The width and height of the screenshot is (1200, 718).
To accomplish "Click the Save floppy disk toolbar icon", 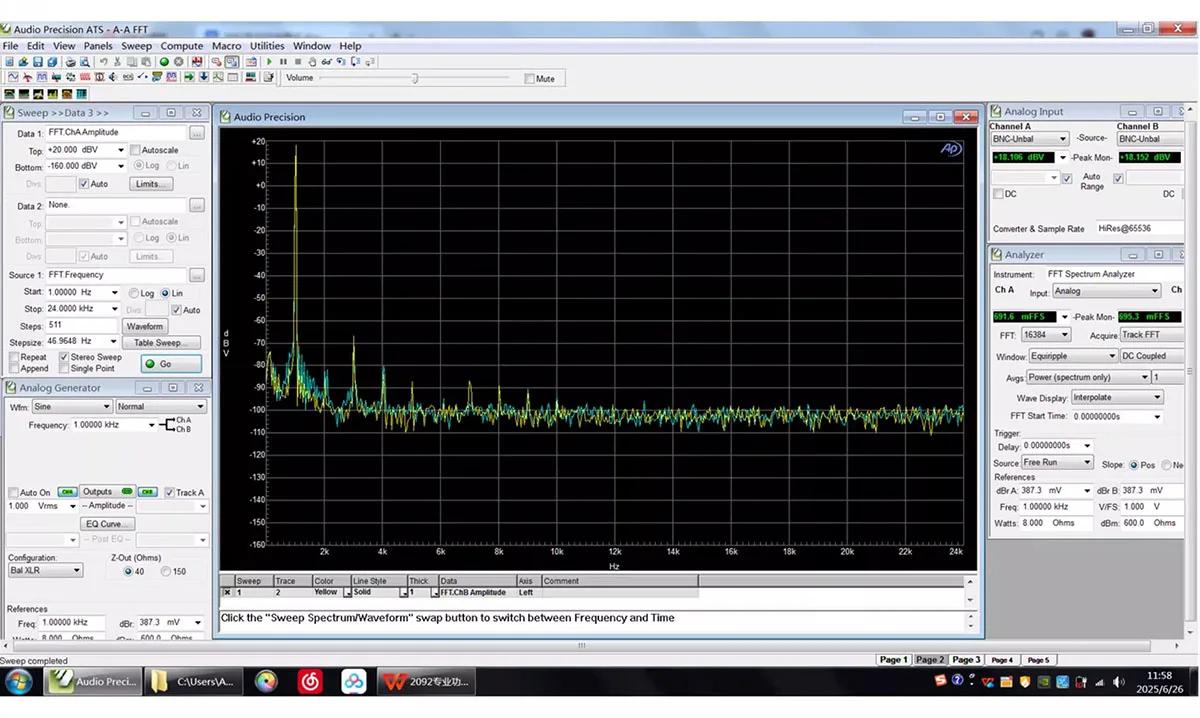I will [38, 62].
